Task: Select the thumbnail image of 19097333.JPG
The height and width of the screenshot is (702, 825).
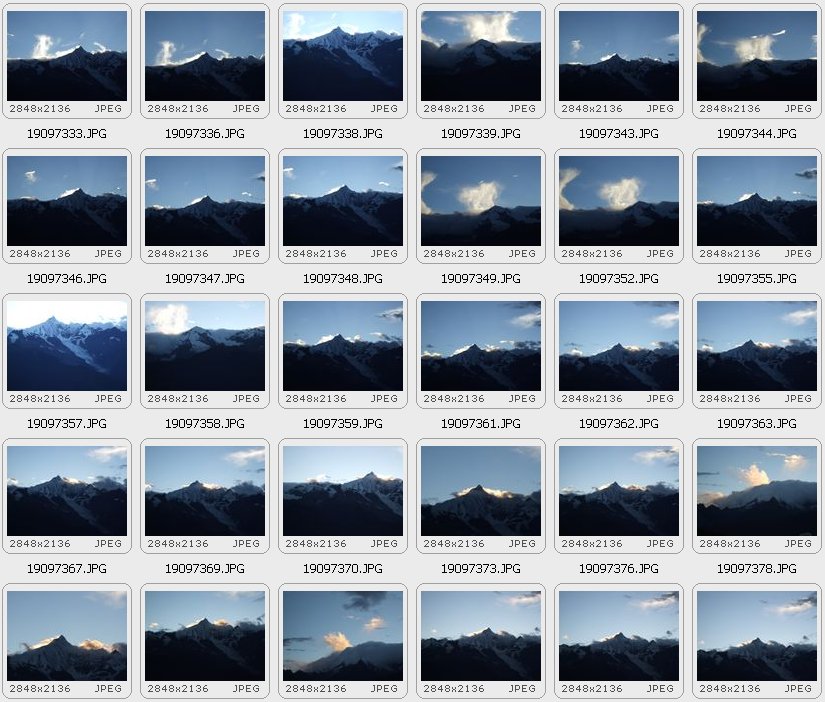Action: 67,56
